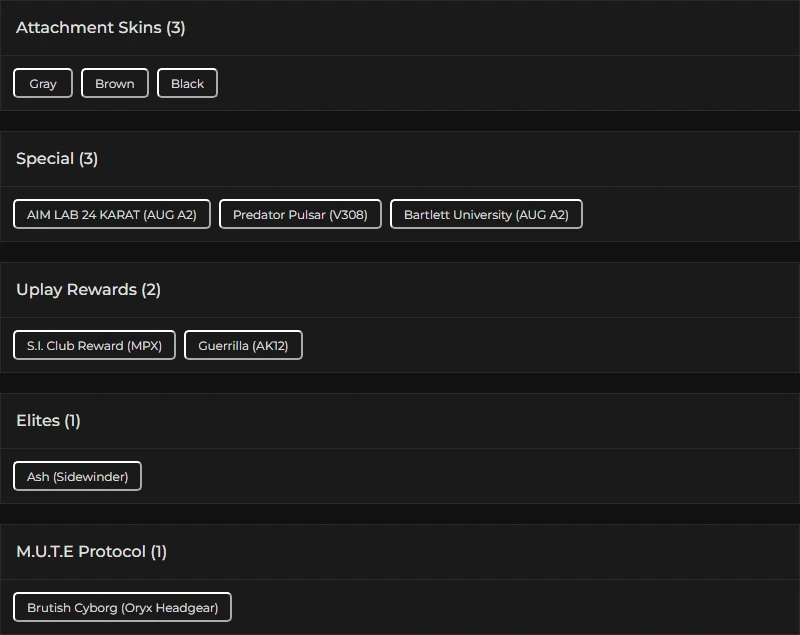Select the Brutish Cyborg (Oryx Headgear) tag

tap(122, 608)
